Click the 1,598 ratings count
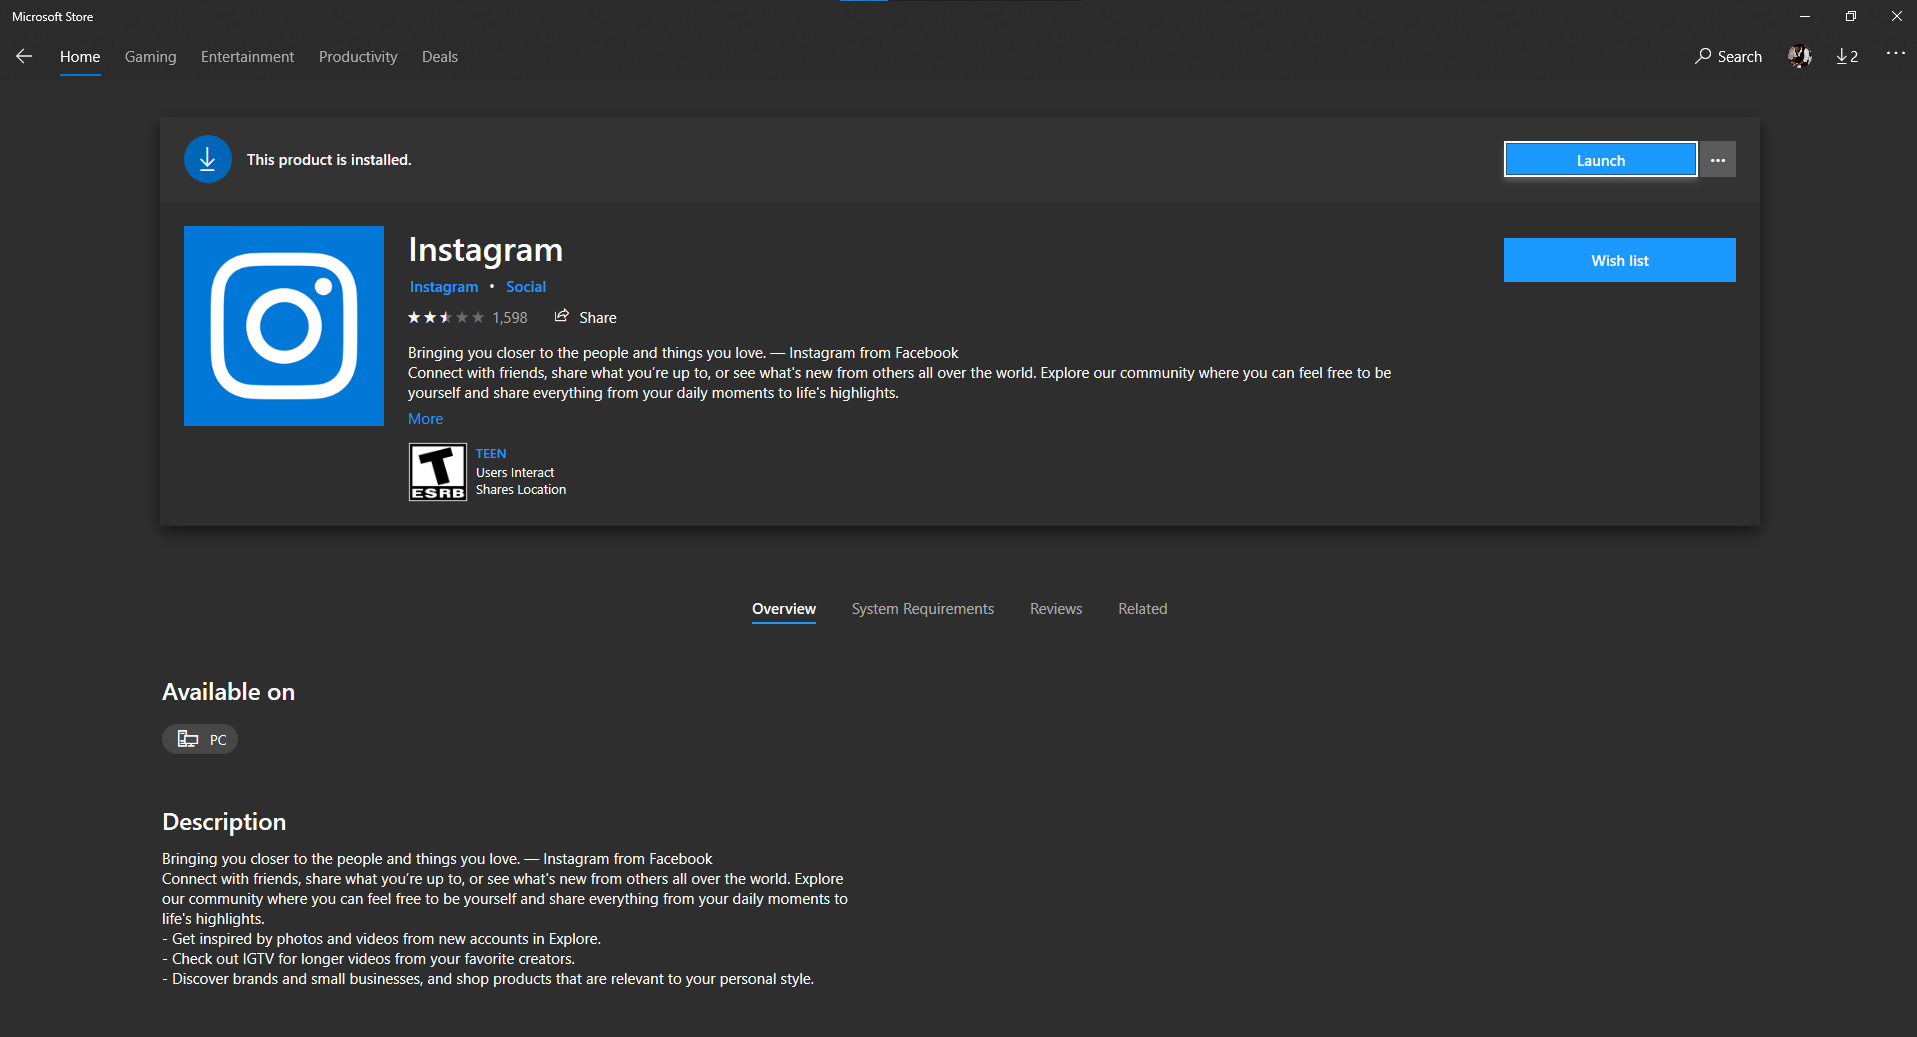This screenshot has width=1917, height=1037. coord(510,318)
